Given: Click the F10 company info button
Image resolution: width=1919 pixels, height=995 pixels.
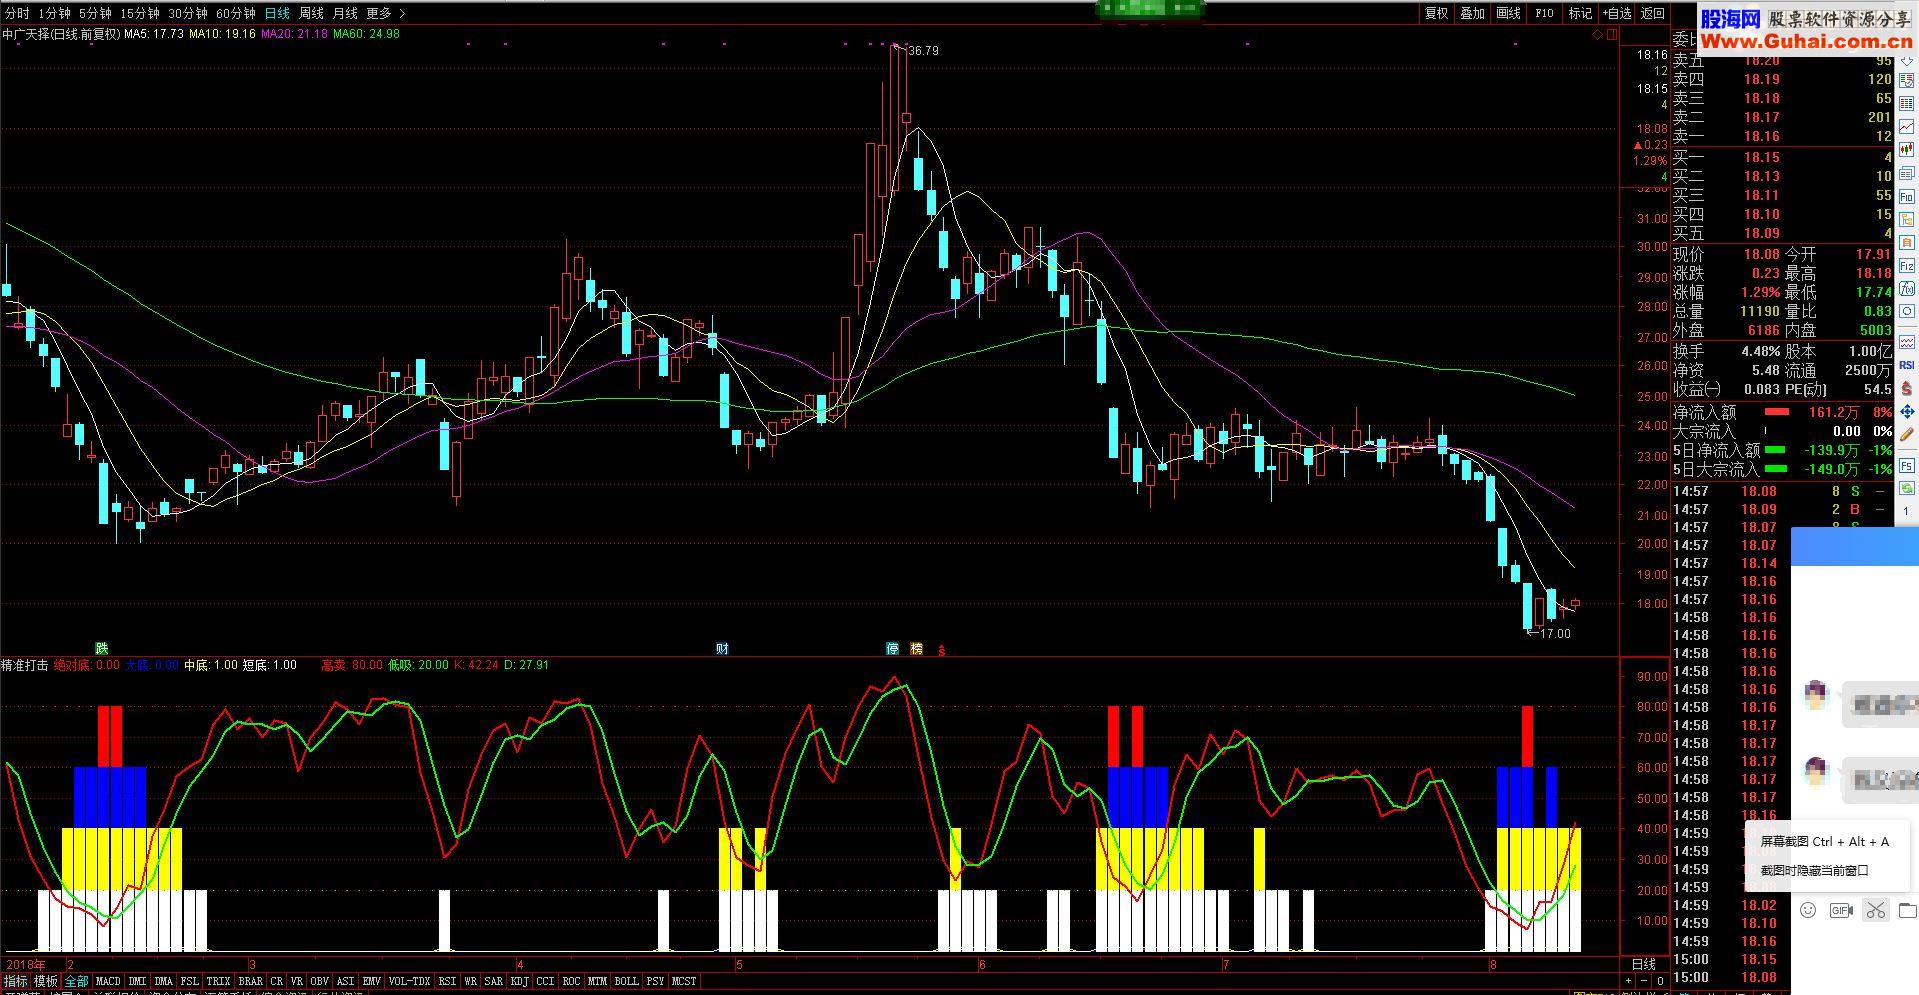Looking at the screenshot, I should [1545, 13].
